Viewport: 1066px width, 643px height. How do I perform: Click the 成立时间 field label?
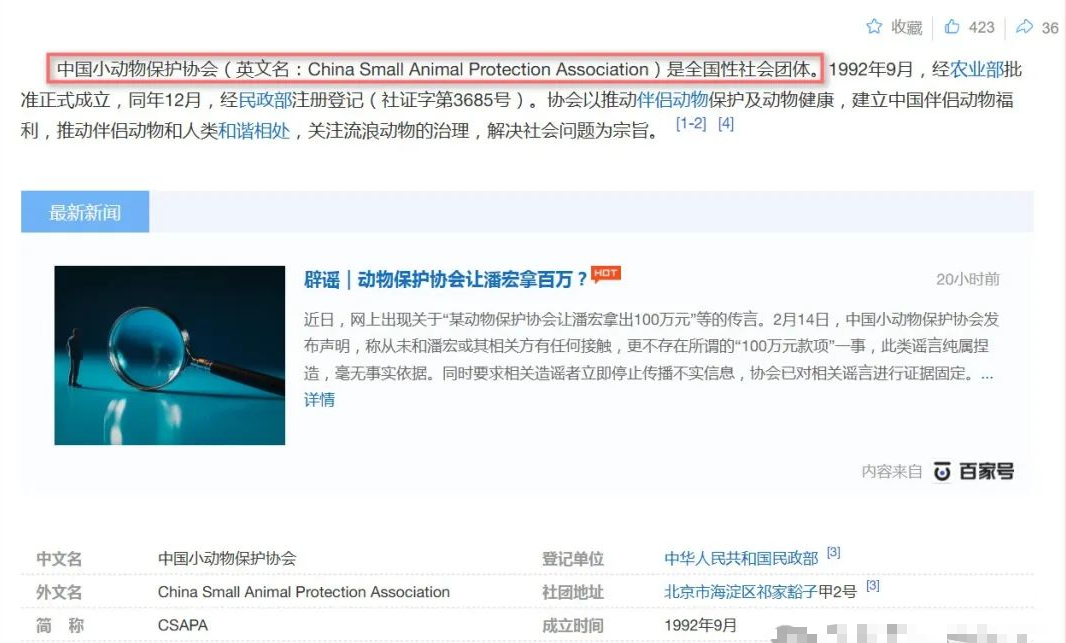click(572, 625)
